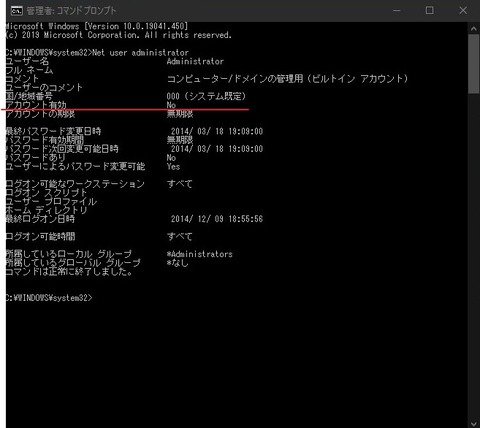
Task: Click the label ホーム ディレクトリ
Action: tap(46, 210)
